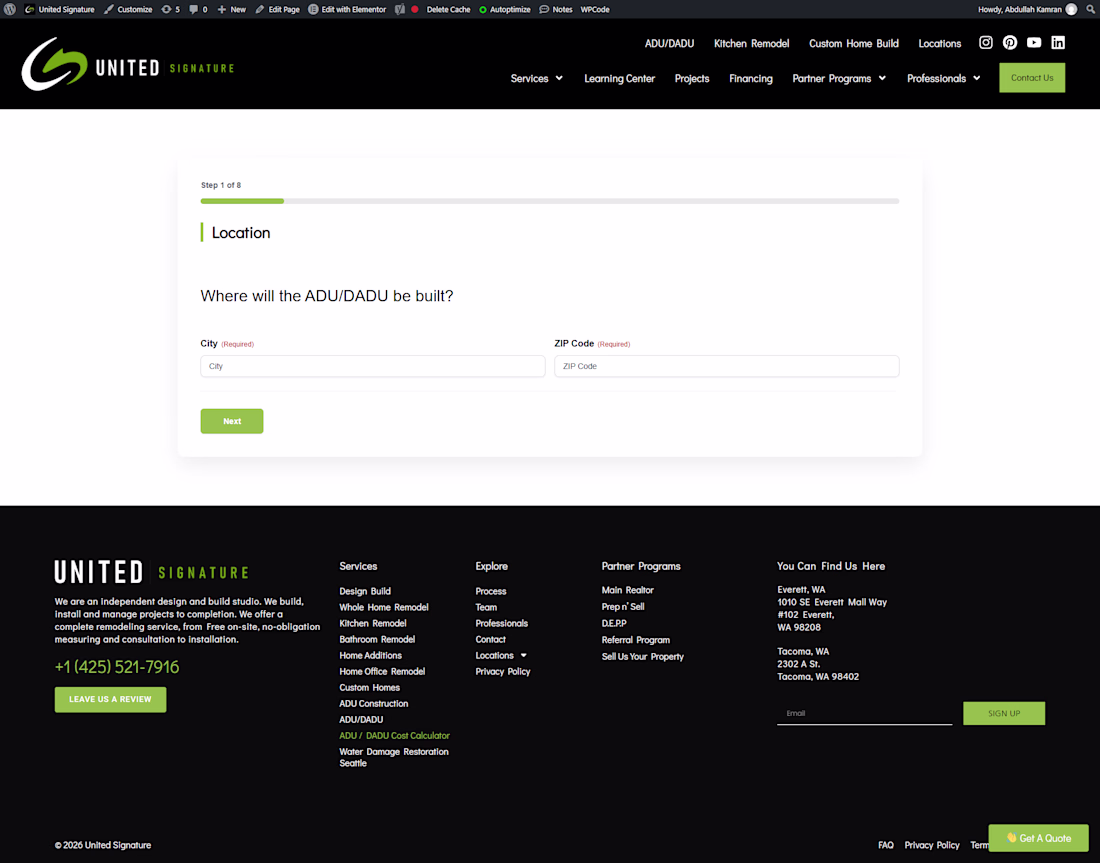Open the Learning Center menu item
This screenshot has height=863, width=1100.
point(619,79)
